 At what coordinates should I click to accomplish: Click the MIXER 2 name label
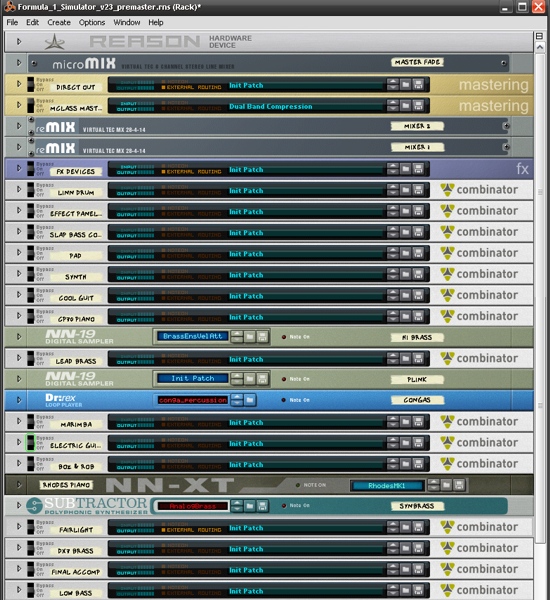coord(417,126)
